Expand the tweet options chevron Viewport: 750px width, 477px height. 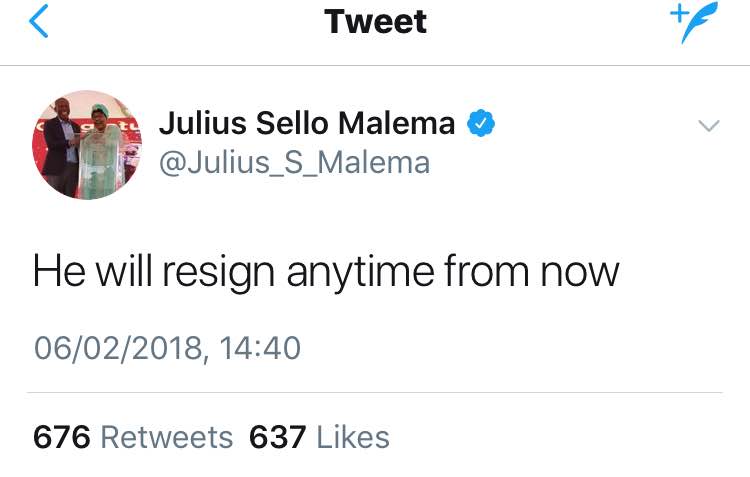coord(708,126)
